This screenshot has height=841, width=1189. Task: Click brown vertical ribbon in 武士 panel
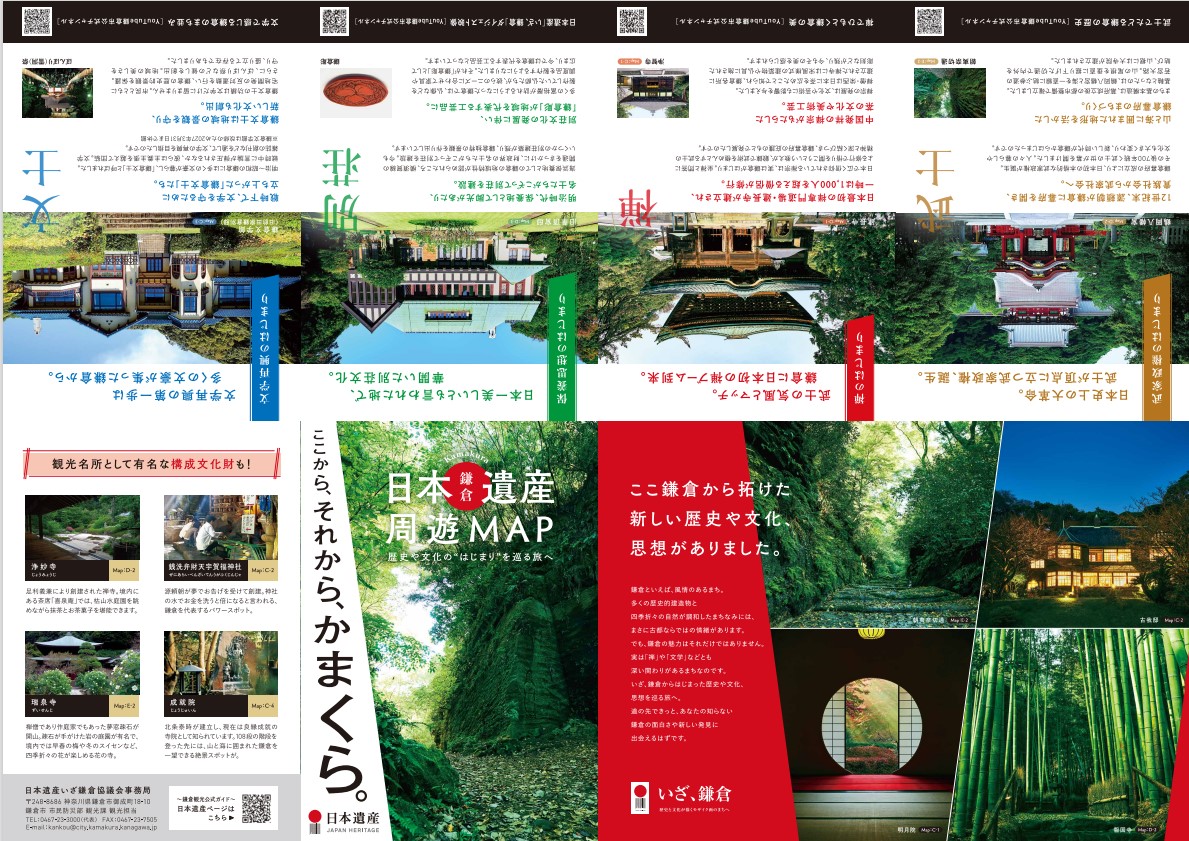1157,347
